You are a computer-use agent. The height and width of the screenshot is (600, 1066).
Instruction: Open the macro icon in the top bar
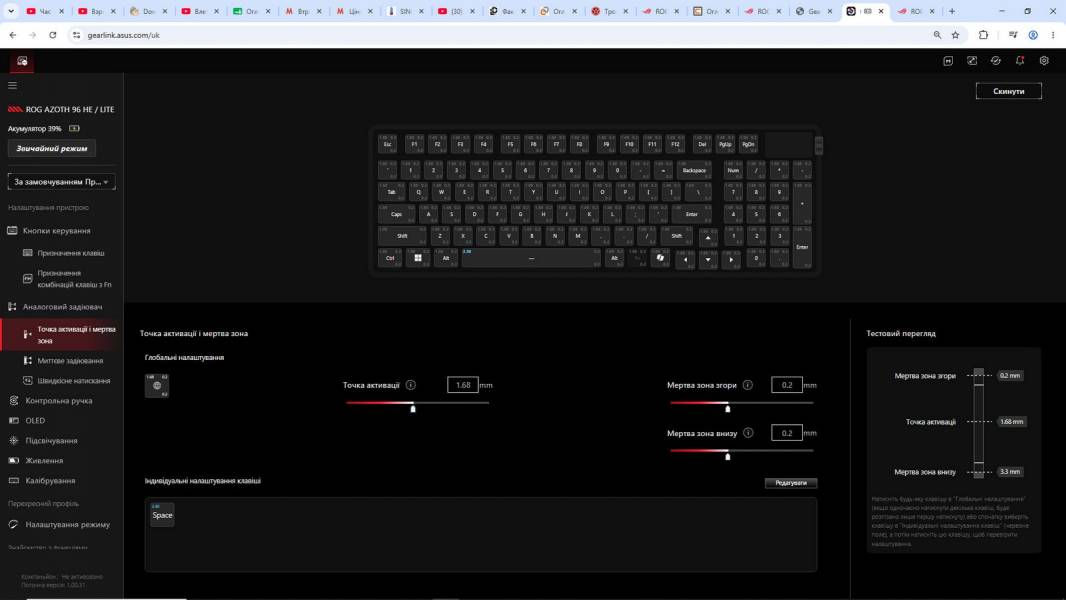[x=948, y=61]
